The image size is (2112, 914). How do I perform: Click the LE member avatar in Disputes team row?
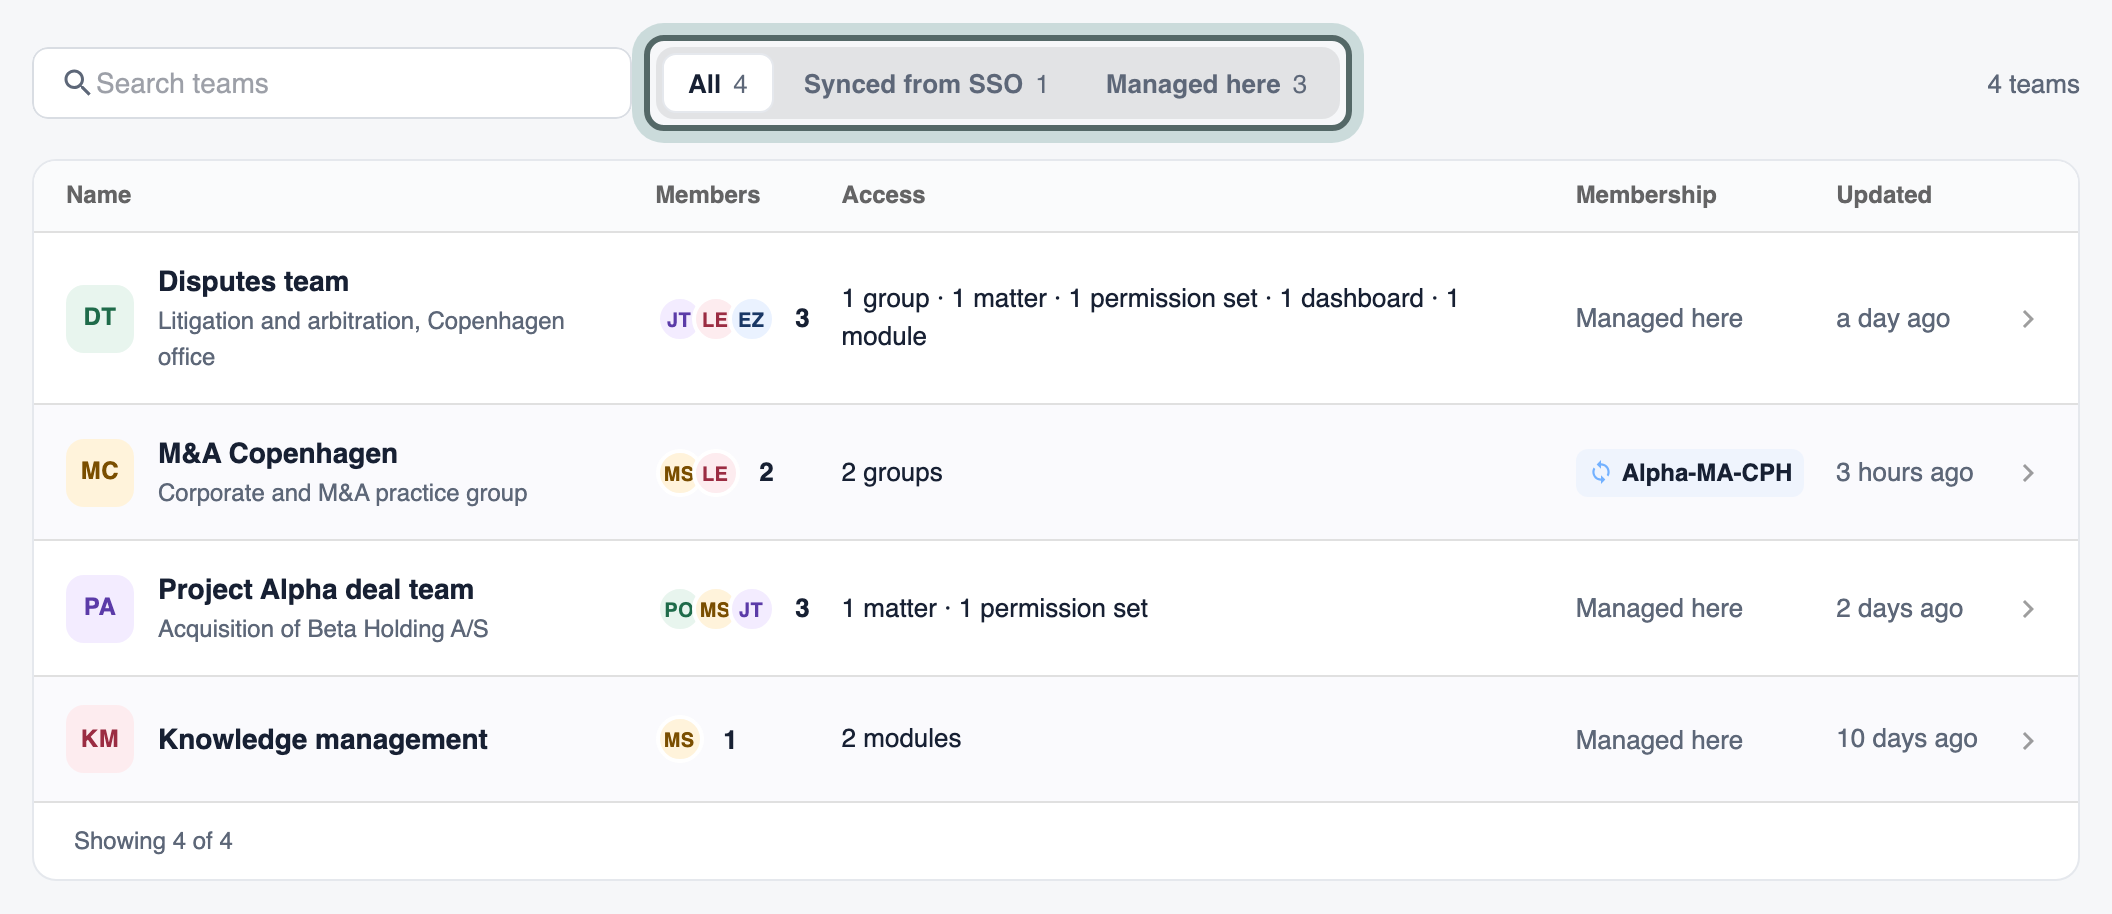click(x=714, y=319)
